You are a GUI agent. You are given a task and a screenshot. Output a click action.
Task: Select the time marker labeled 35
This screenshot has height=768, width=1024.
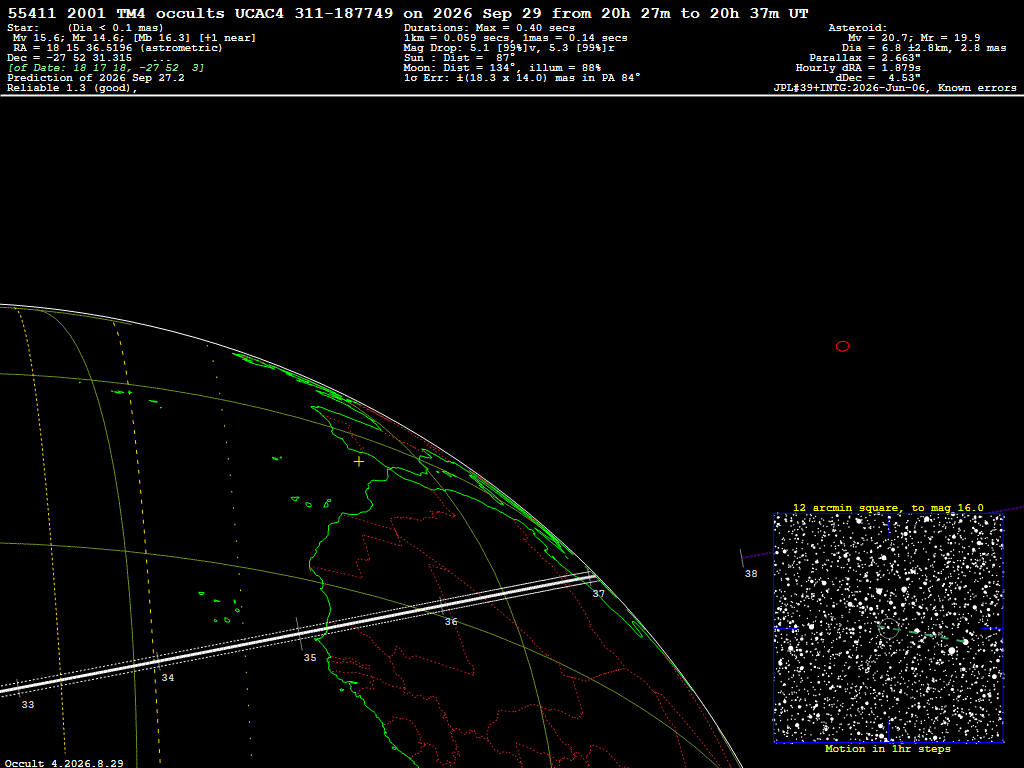pos(310,658)
